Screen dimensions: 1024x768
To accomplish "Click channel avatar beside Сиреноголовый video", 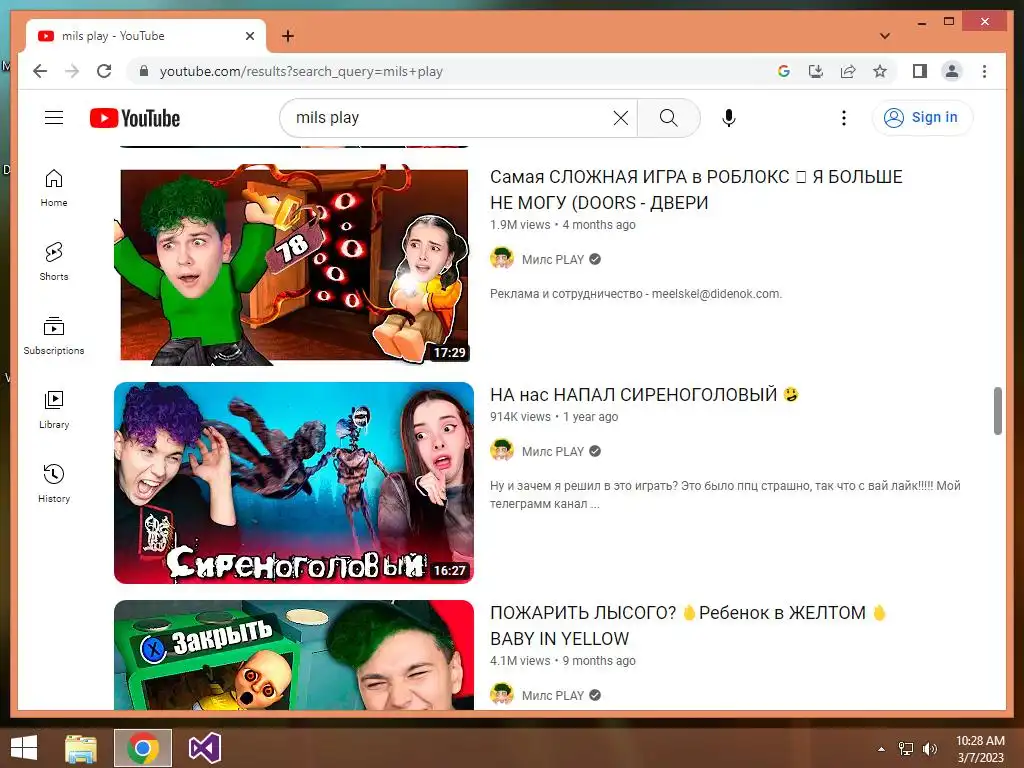I will (502, 451).
